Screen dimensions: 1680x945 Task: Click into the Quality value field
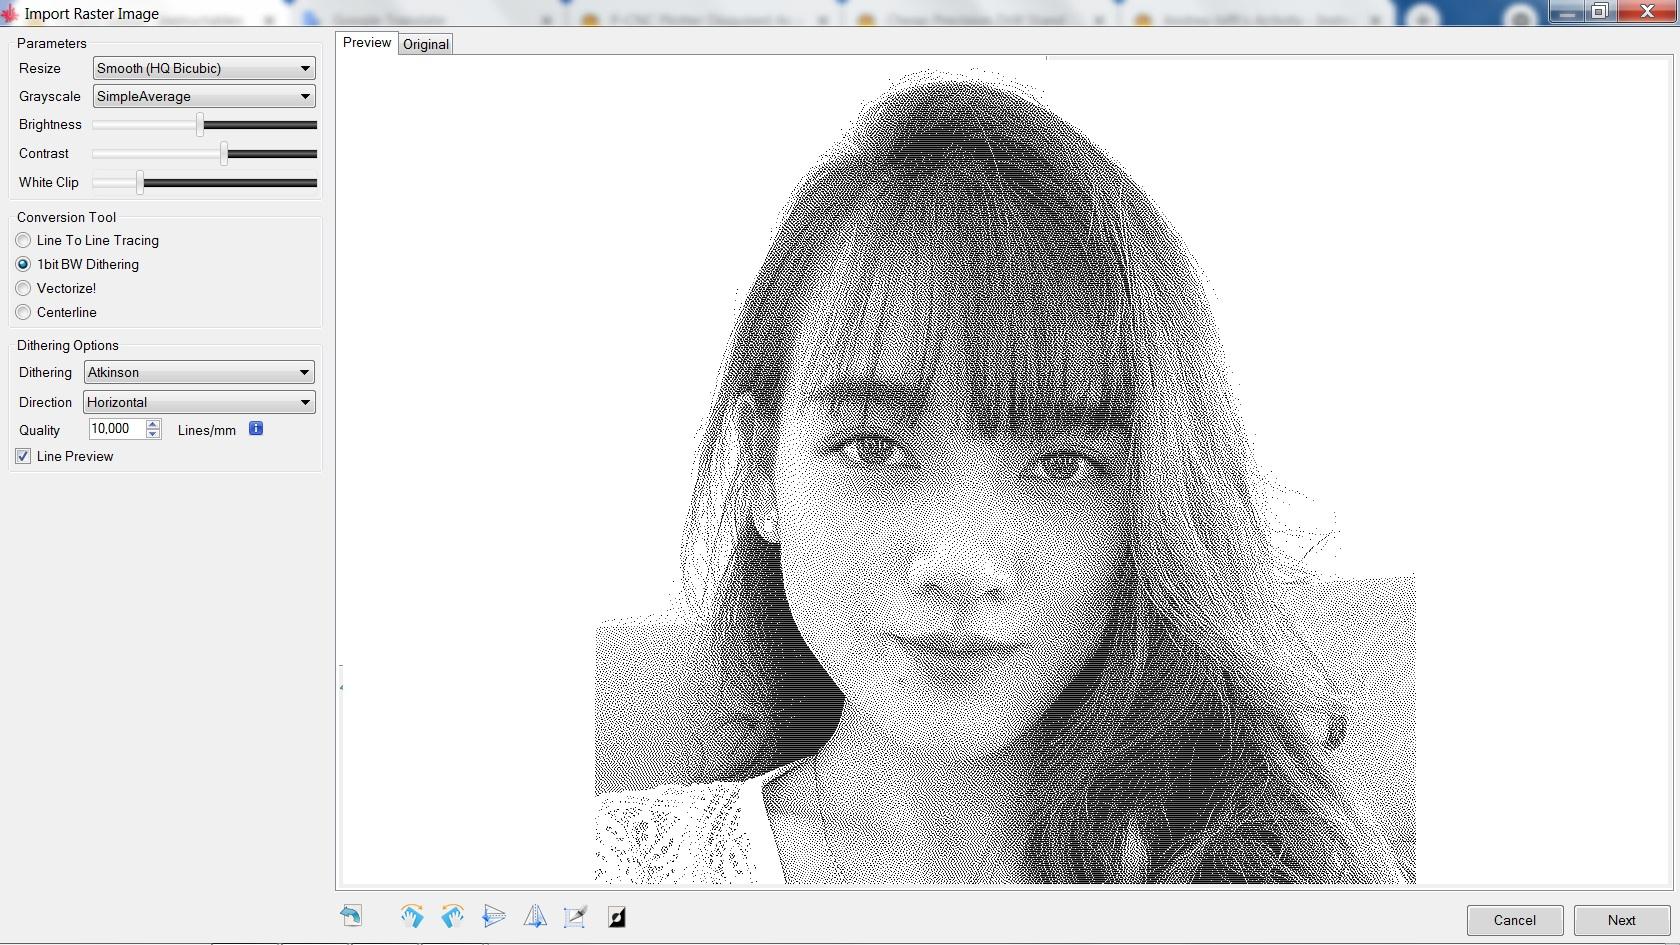[117, 429]
